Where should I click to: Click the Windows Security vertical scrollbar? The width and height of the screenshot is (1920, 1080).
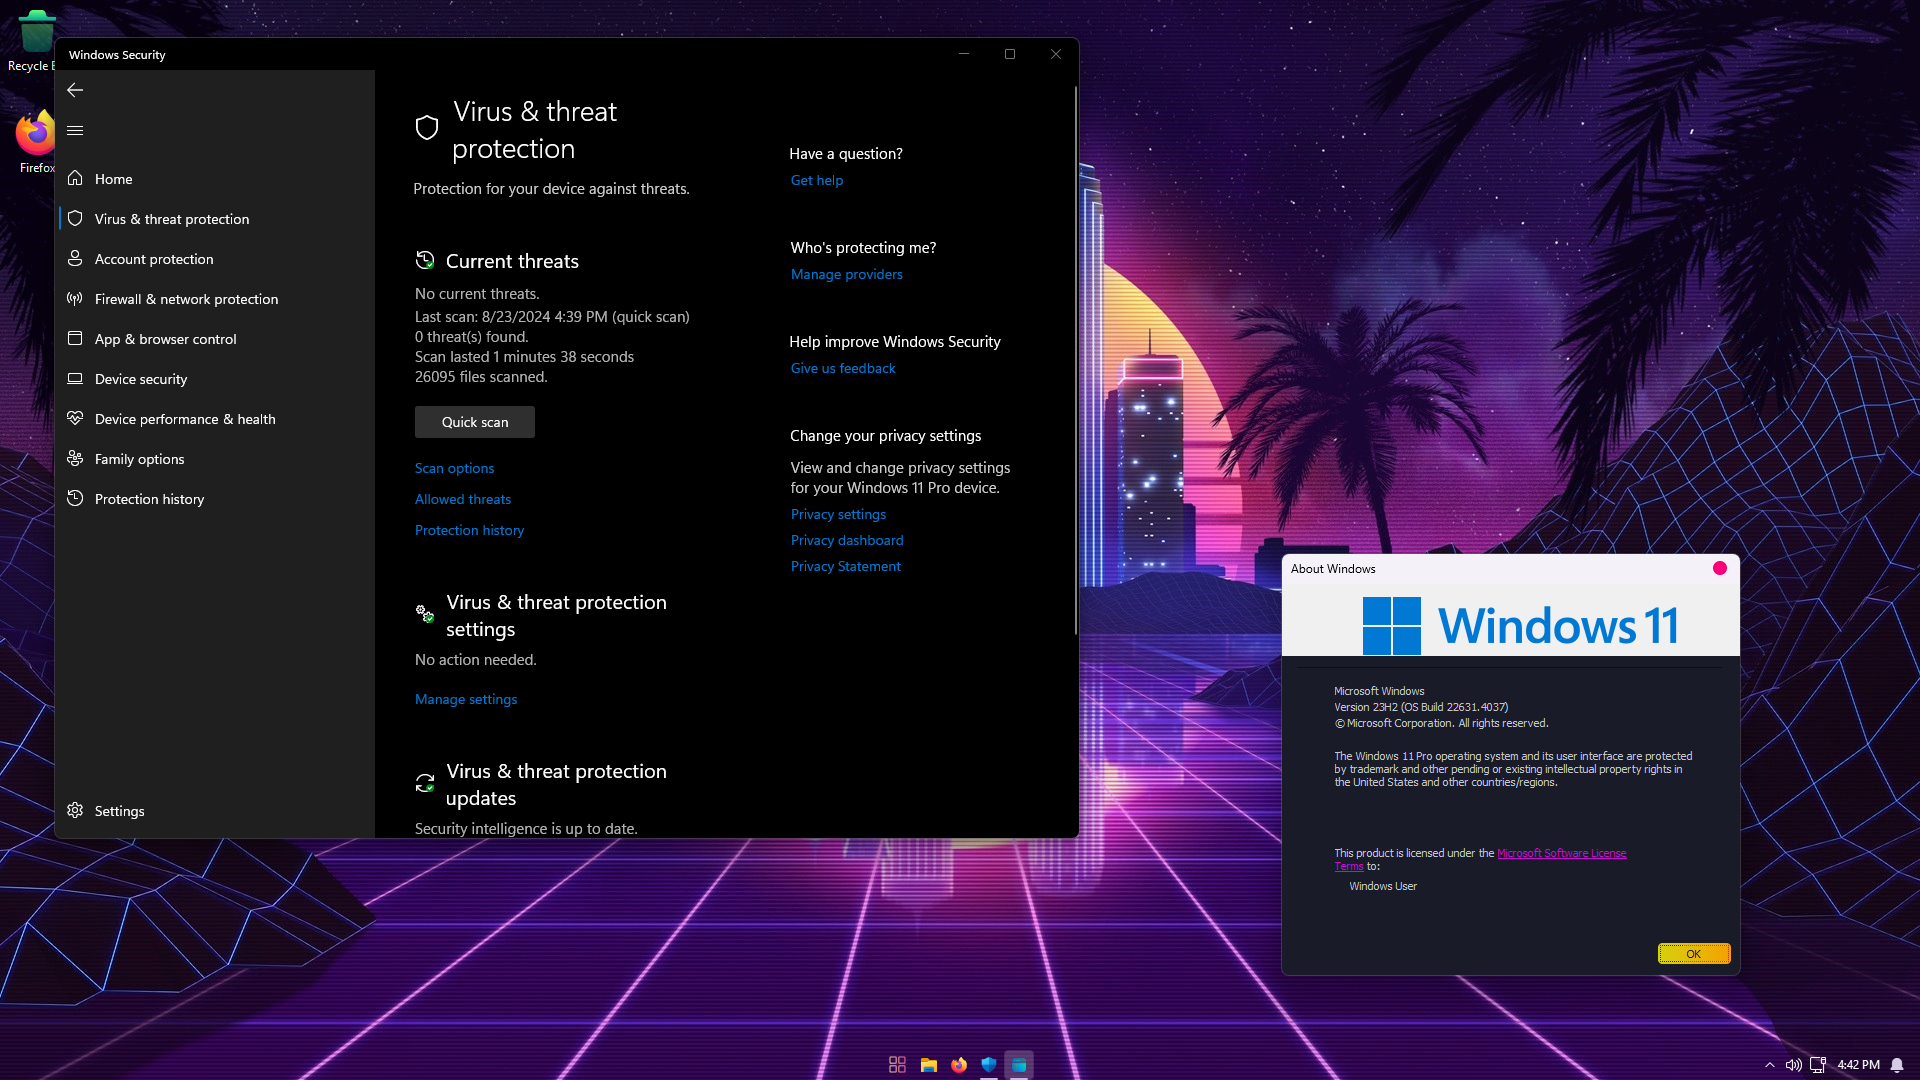pos(1076,360)
